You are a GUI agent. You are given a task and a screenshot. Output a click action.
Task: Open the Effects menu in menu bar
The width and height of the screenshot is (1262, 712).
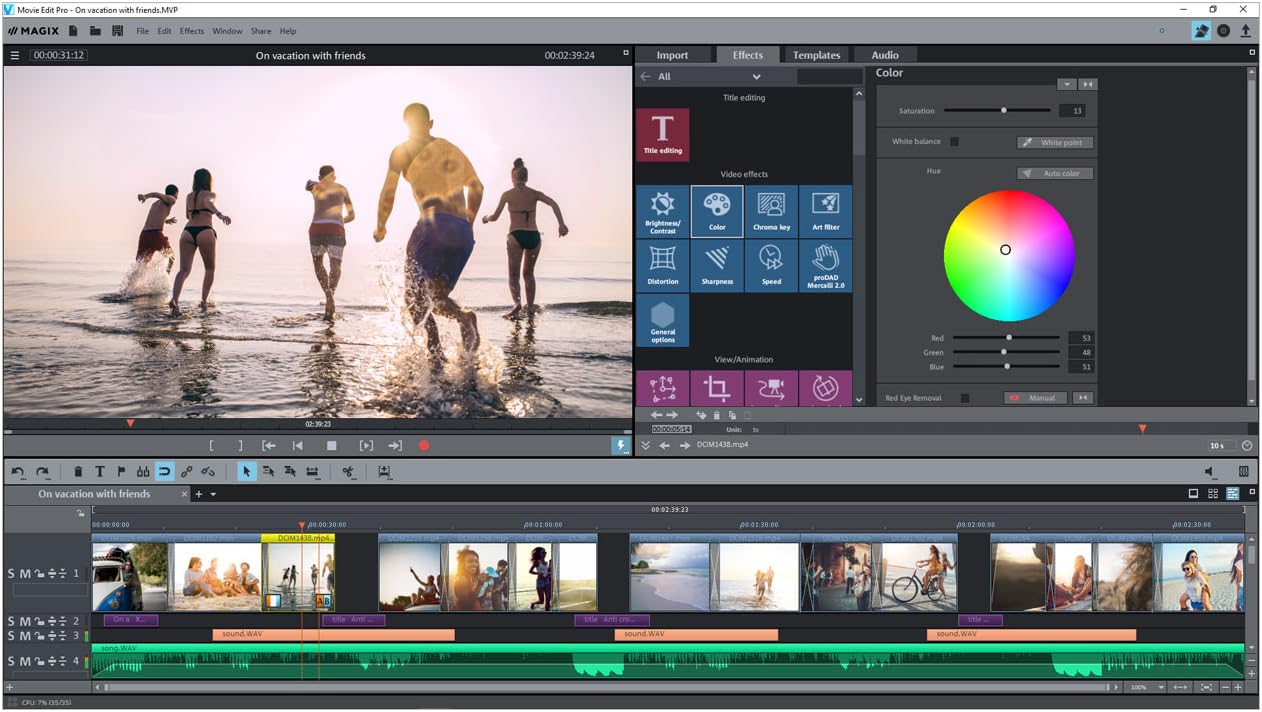tap(191, 31)
